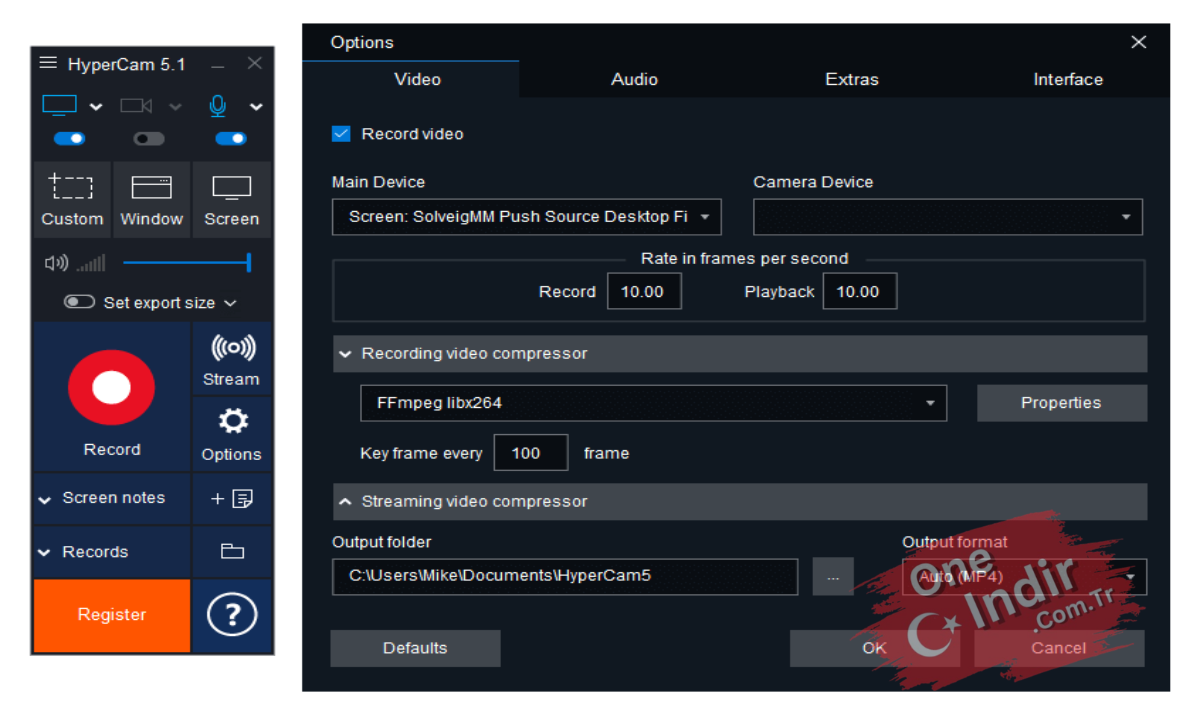This screenshot has width=1200, height=720.
Task: Open the records folder icon
Action: 232,551
